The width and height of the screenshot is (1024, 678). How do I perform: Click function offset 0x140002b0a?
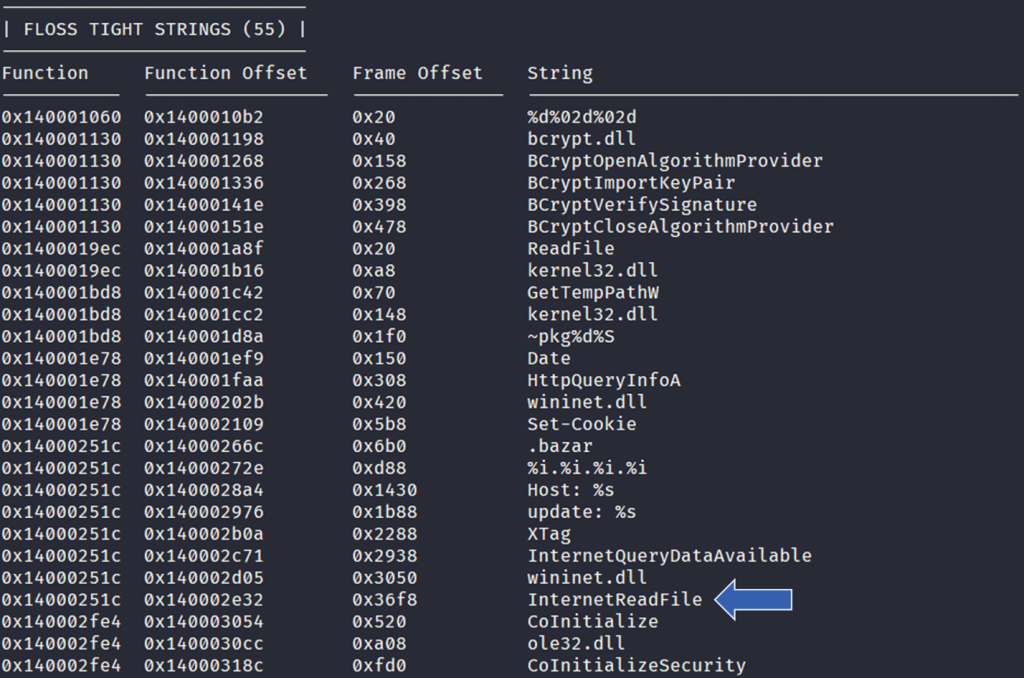click(204, 534)
